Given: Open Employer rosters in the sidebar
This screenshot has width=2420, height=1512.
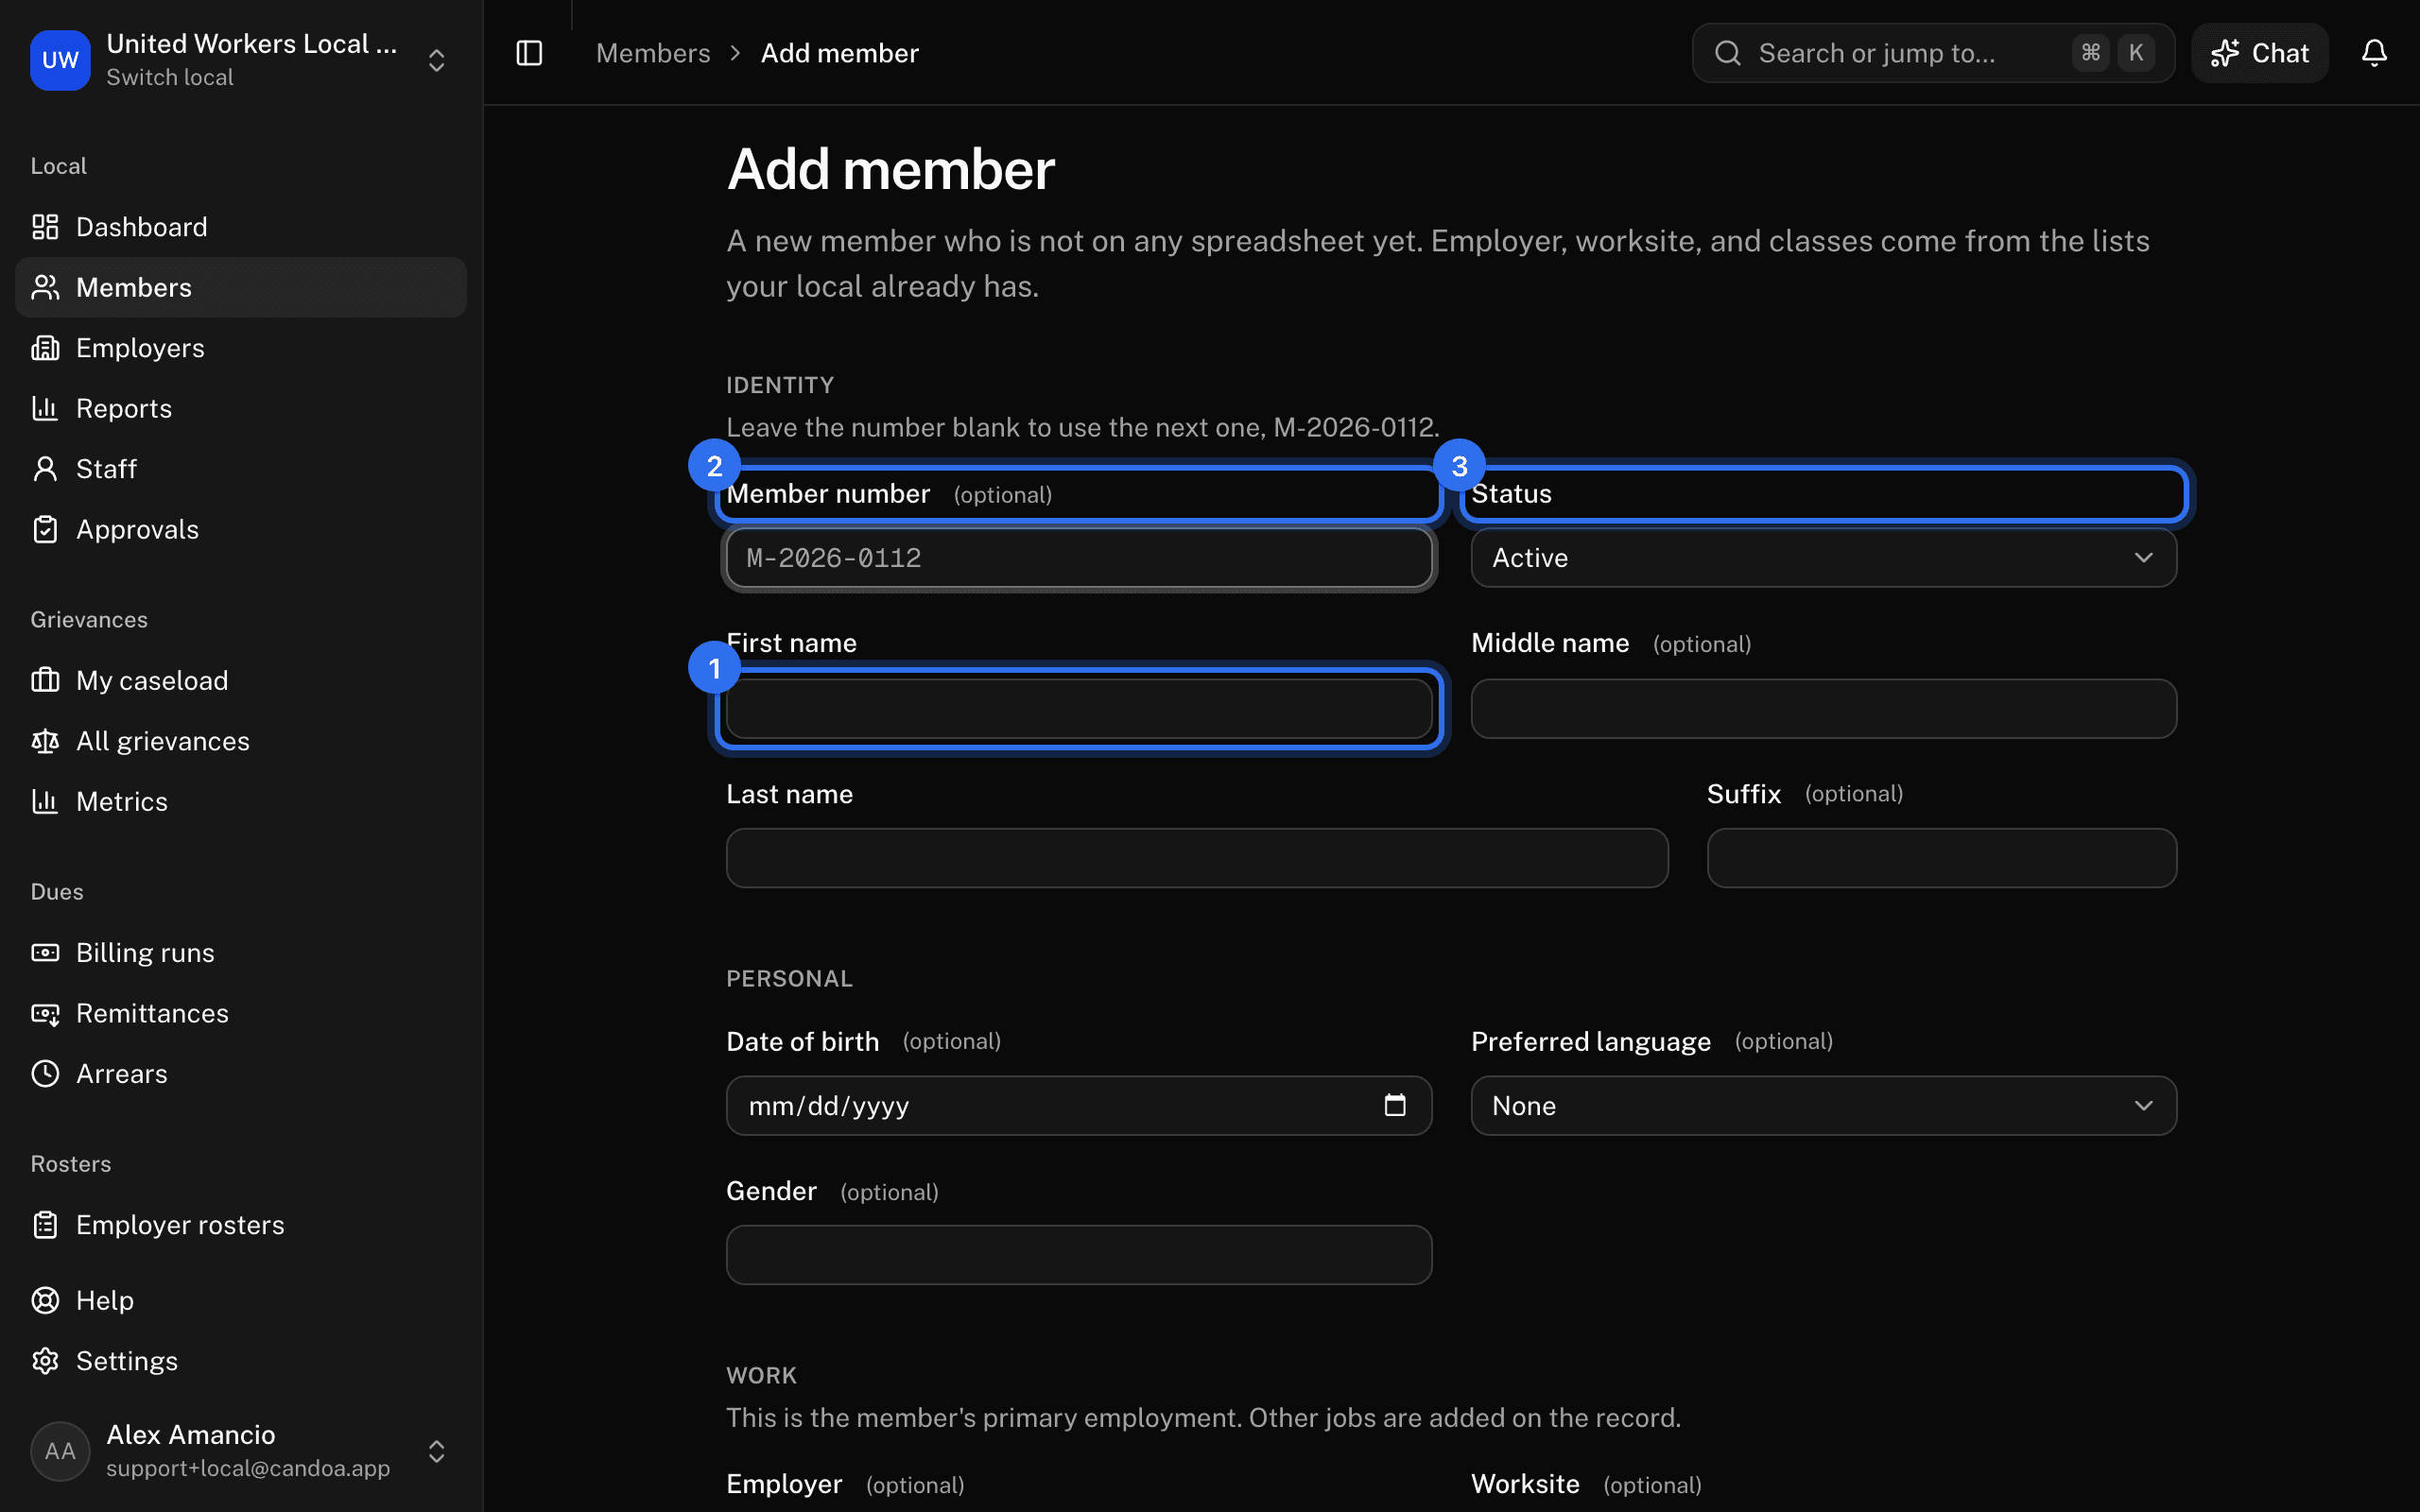Looking at the screenshot, I should click(x=241, y=1224).
